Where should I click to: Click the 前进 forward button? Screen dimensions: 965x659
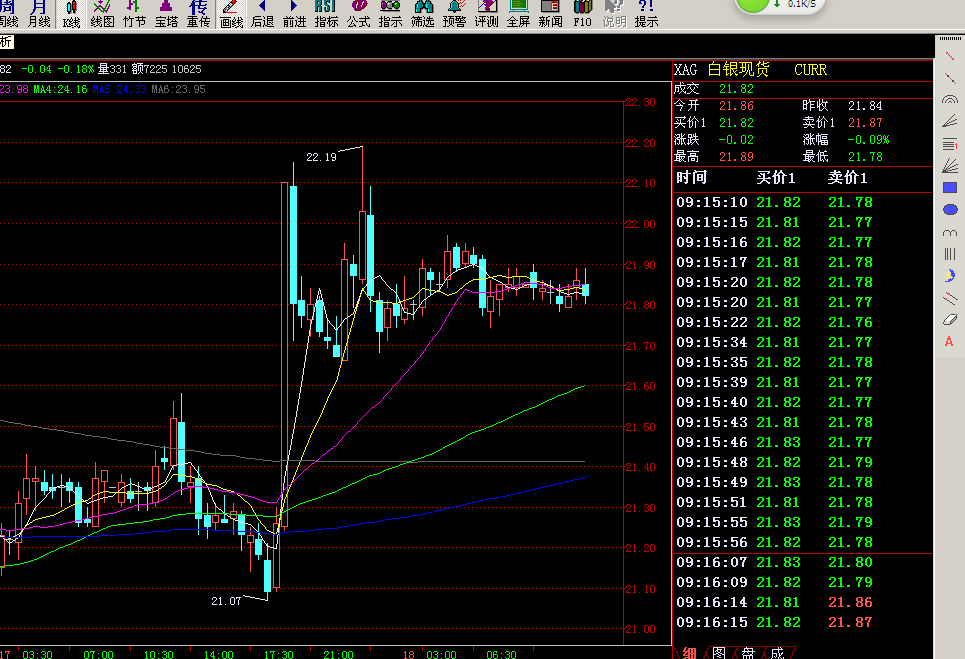[294, 13]
